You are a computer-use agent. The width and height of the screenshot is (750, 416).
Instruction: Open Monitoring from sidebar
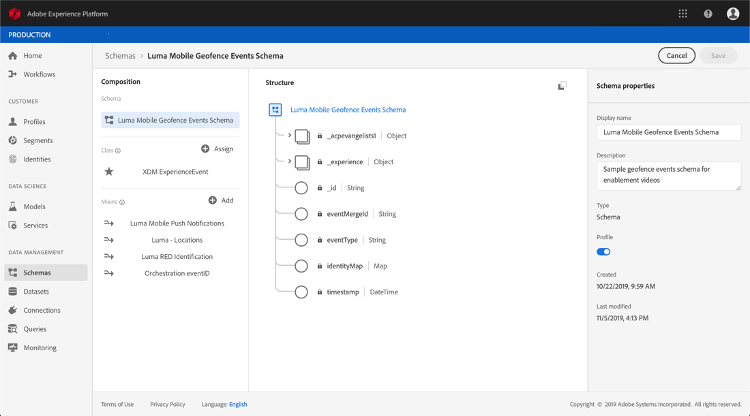[x=40, y=348]
